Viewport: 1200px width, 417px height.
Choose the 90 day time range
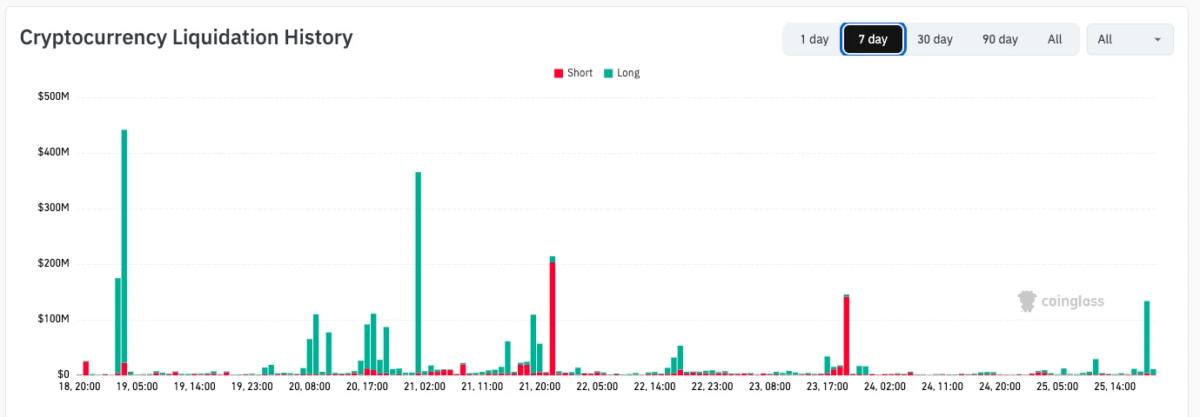coord(999,39)
